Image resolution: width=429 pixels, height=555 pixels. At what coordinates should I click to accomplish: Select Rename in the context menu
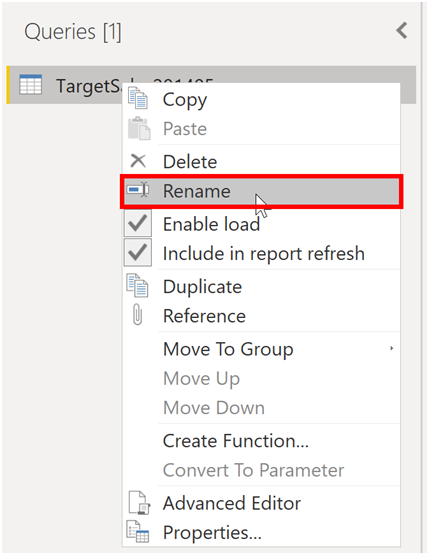click(262, 191)
